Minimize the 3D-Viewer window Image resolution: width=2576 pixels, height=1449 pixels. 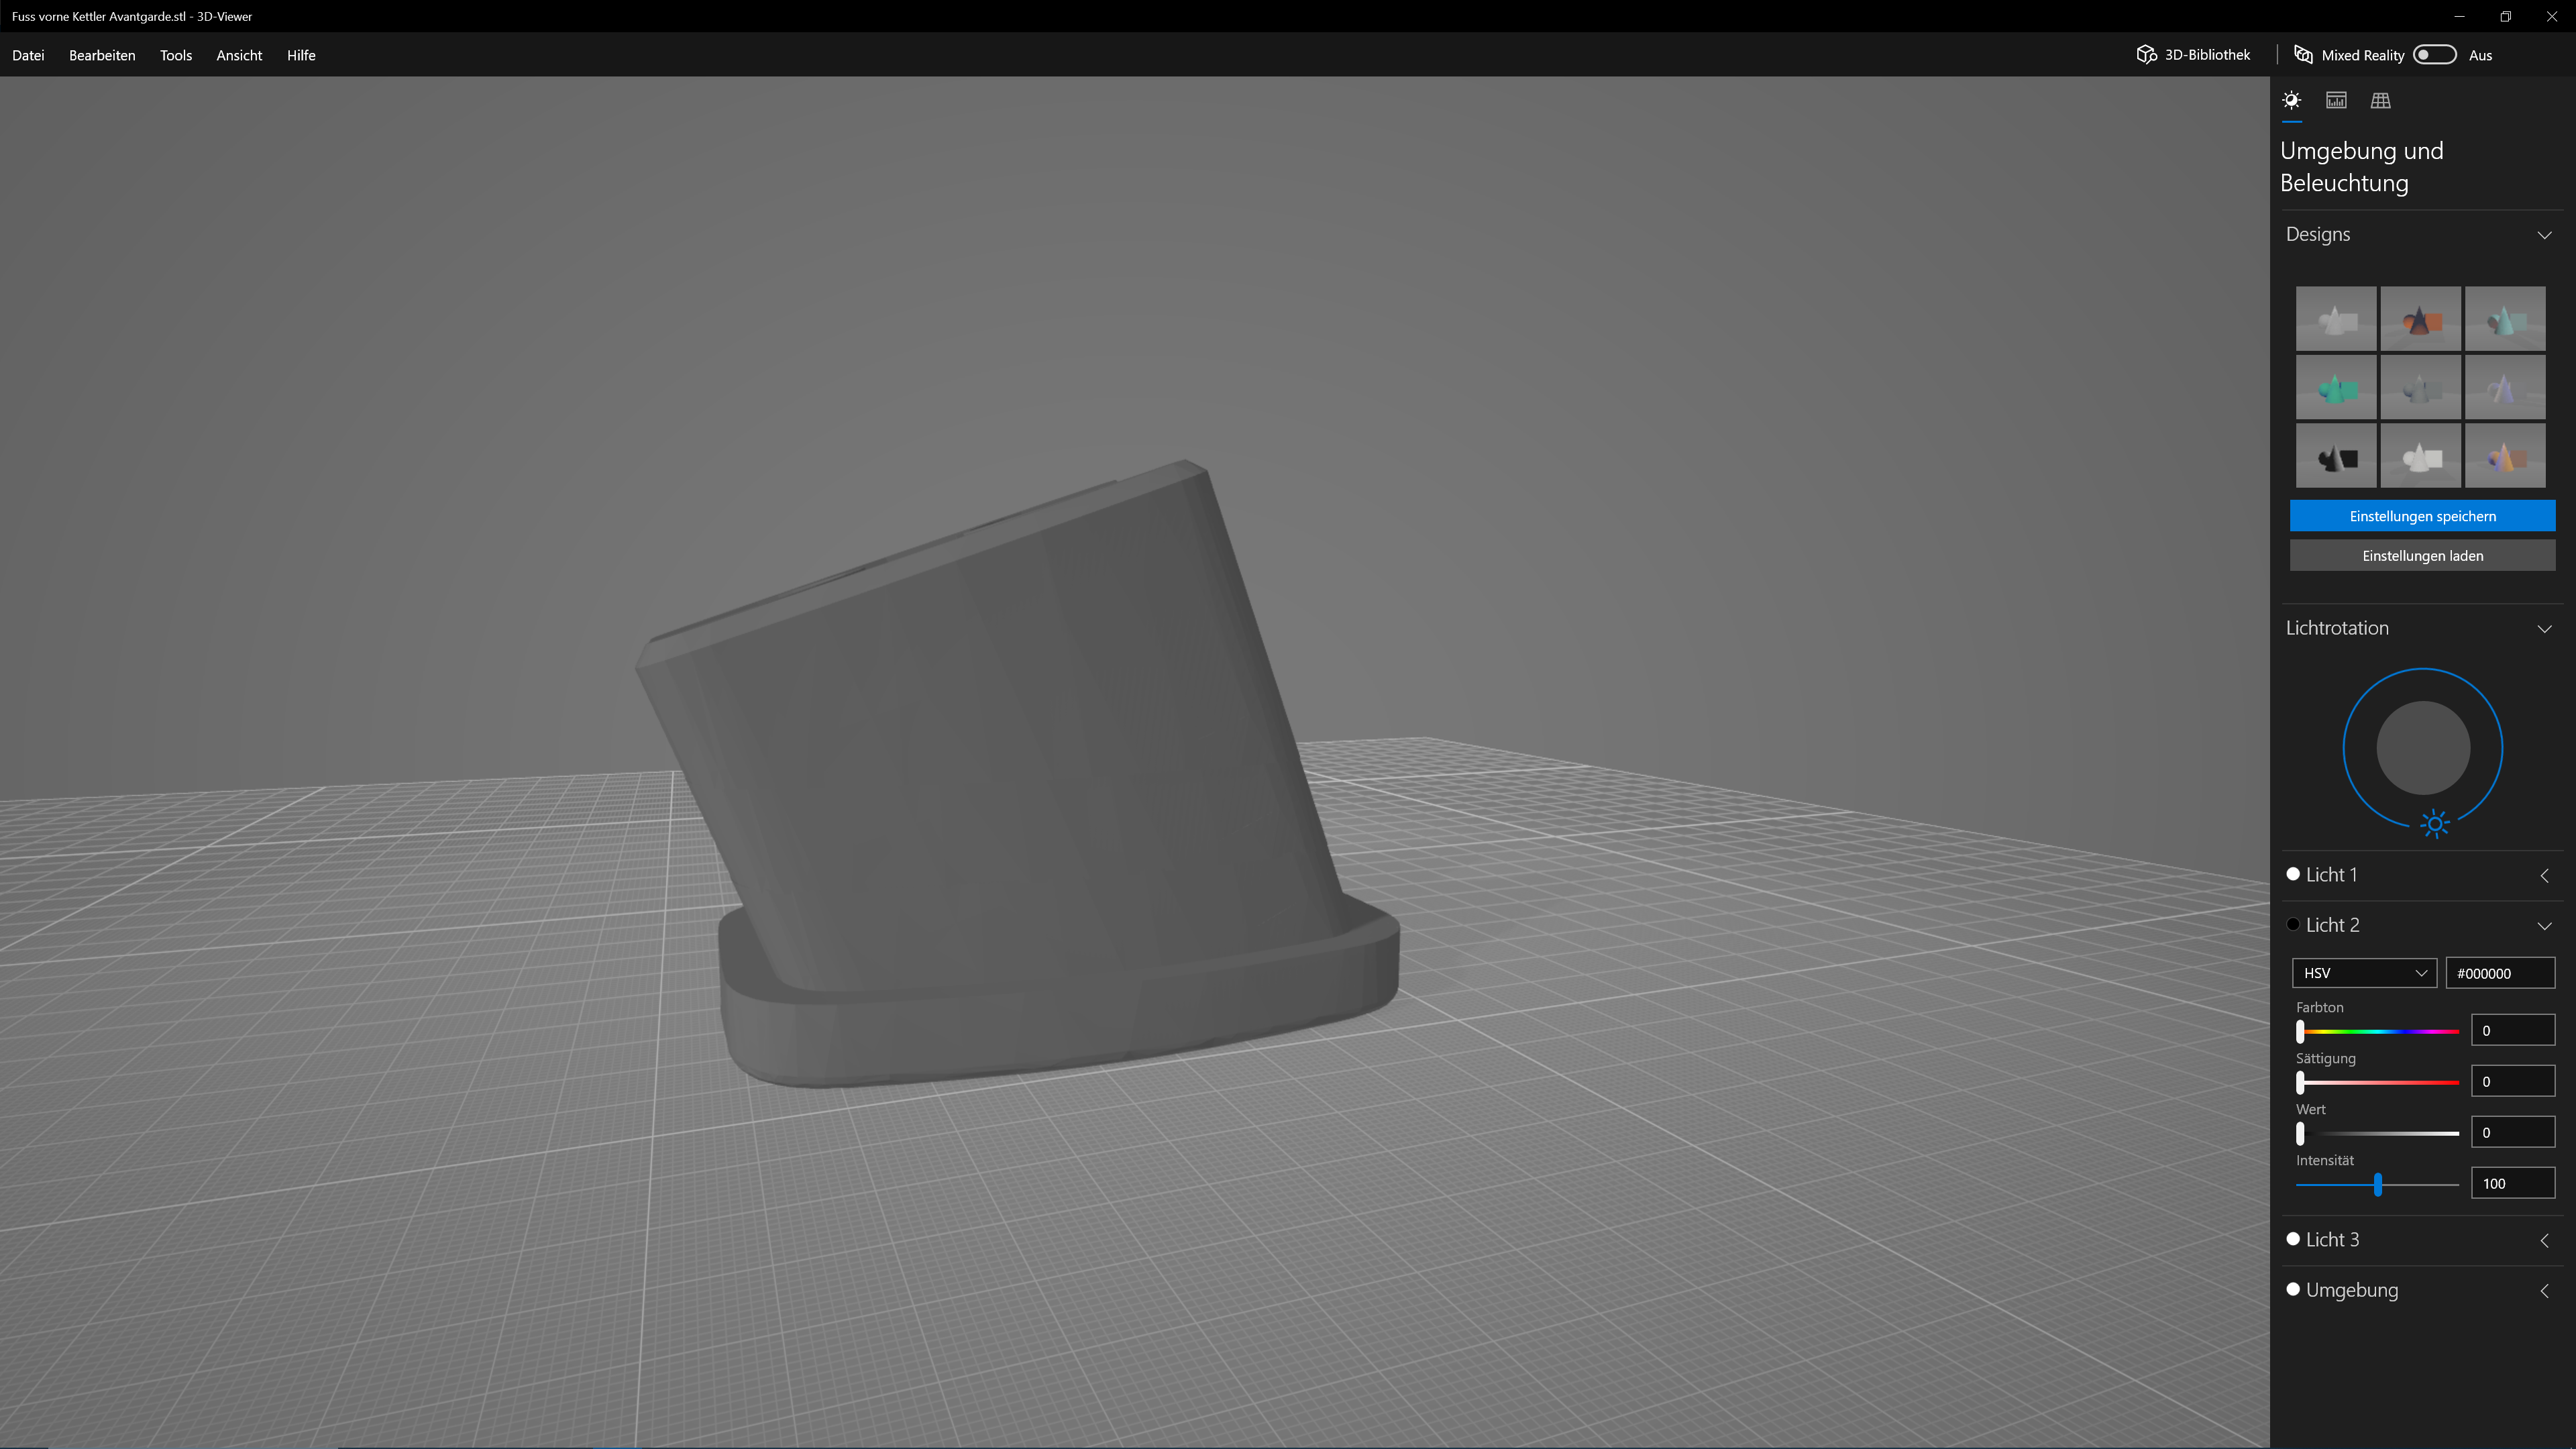coord(2459,16)
